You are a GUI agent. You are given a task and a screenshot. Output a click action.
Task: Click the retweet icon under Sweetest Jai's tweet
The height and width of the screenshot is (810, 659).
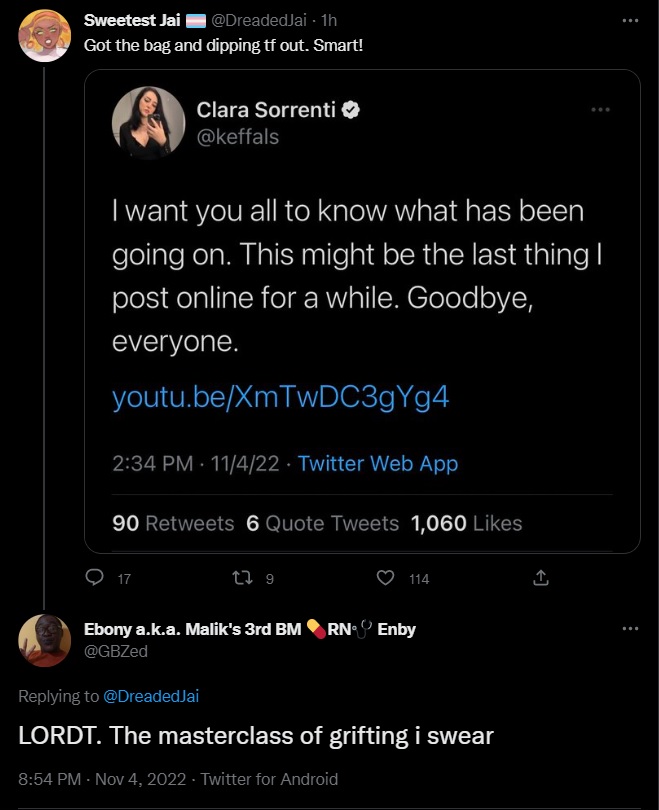pyautogui.click(x=240, y=578)
